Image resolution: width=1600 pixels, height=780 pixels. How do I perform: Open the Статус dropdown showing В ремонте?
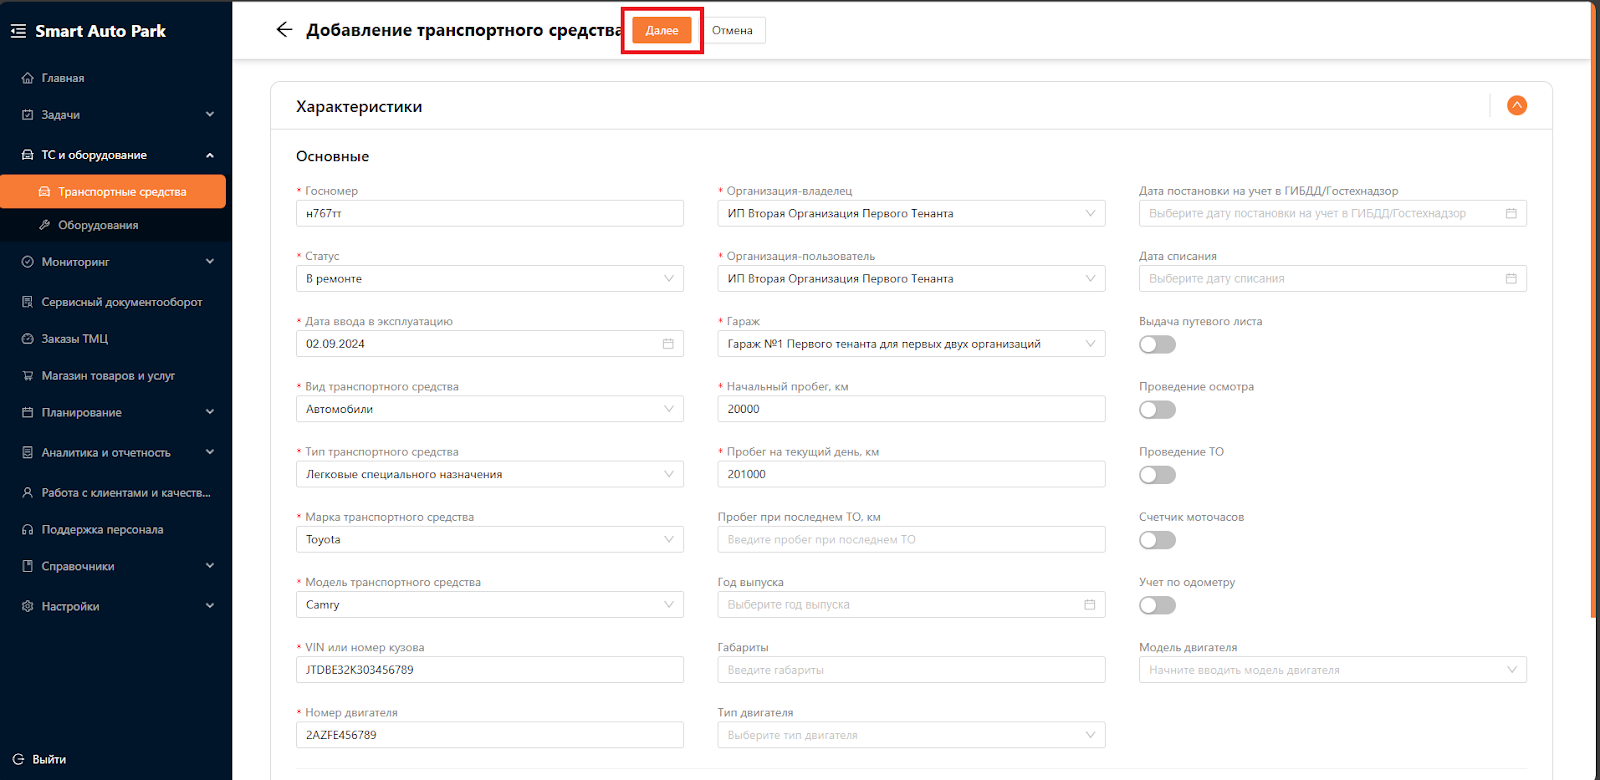tap(489, 279)
